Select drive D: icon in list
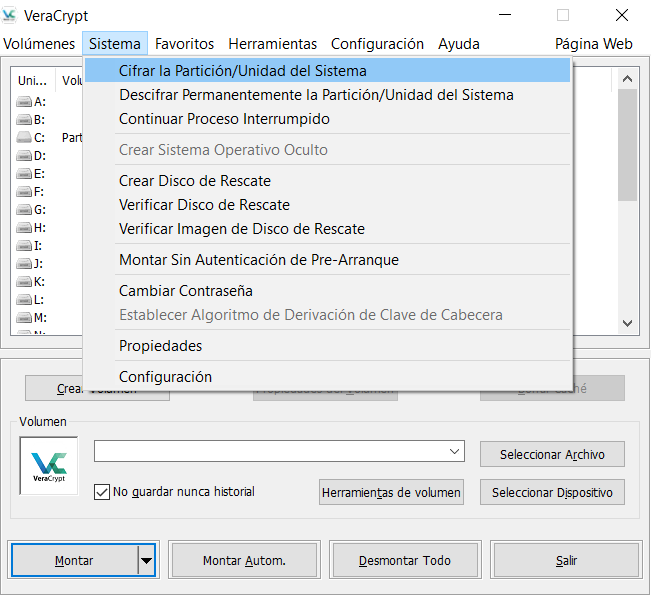The image size is (651, 596). coord(24,156)
